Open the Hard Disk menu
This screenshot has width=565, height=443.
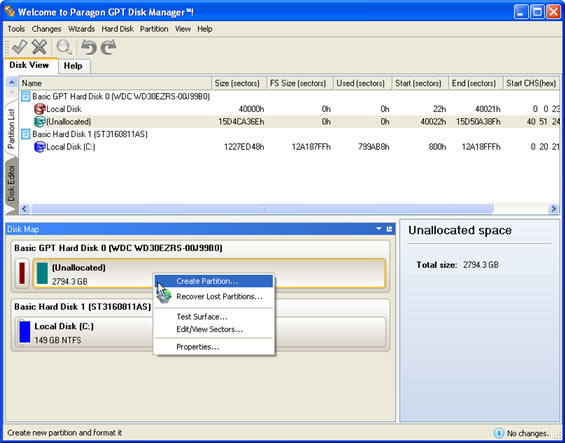pyautogui.click(x=117, y=29)
